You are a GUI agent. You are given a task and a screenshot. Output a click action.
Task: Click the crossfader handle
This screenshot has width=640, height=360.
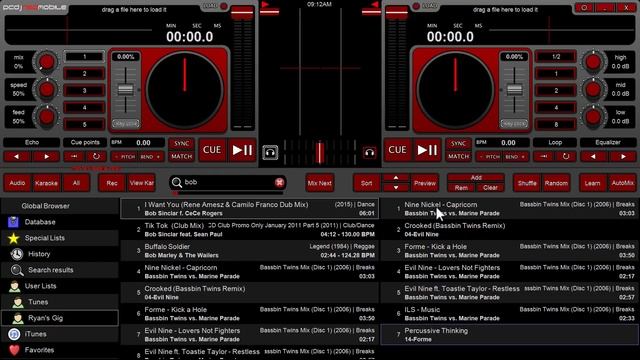coord(320,152)
